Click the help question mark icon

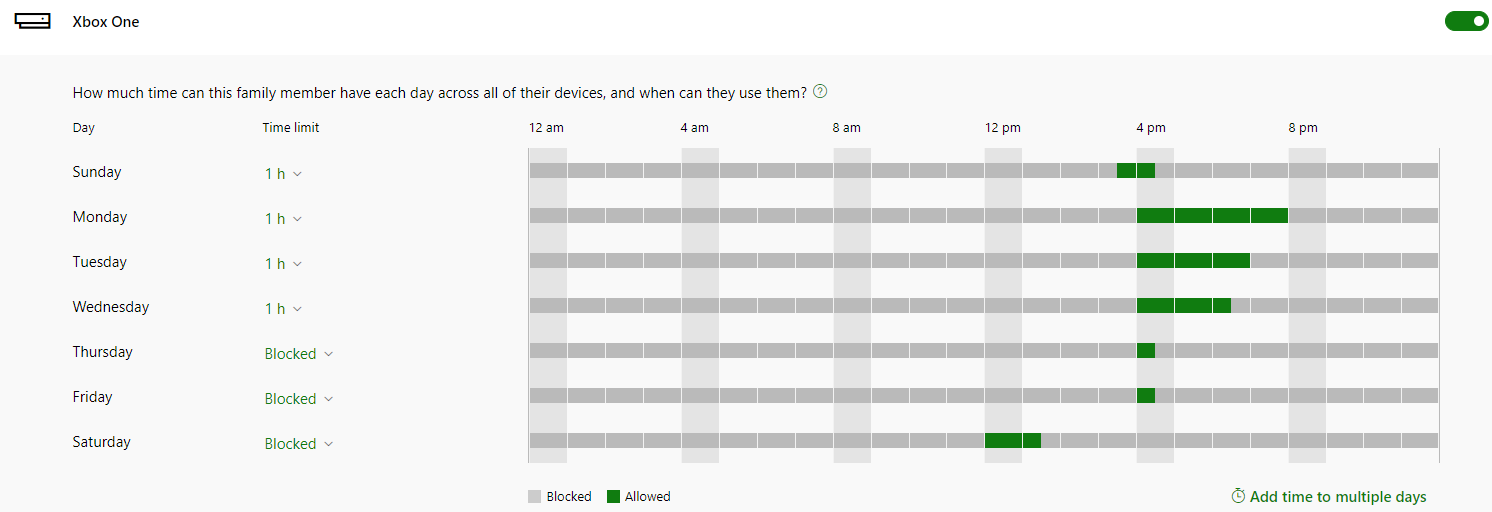820,92
